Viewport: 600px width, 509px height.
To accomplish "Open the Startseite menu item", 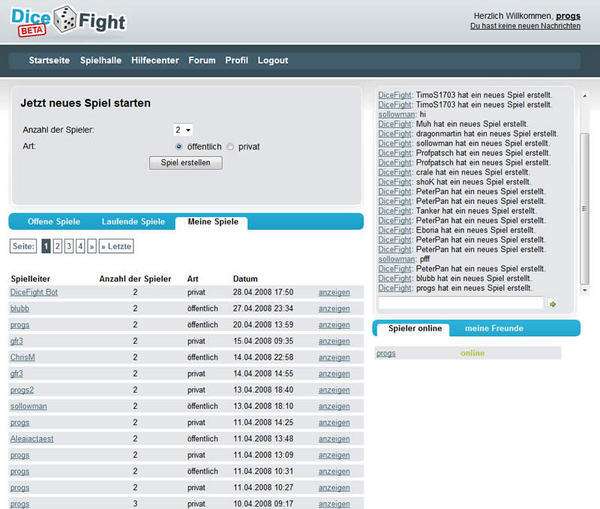I will pyautogui.click(x=49, y=60).
